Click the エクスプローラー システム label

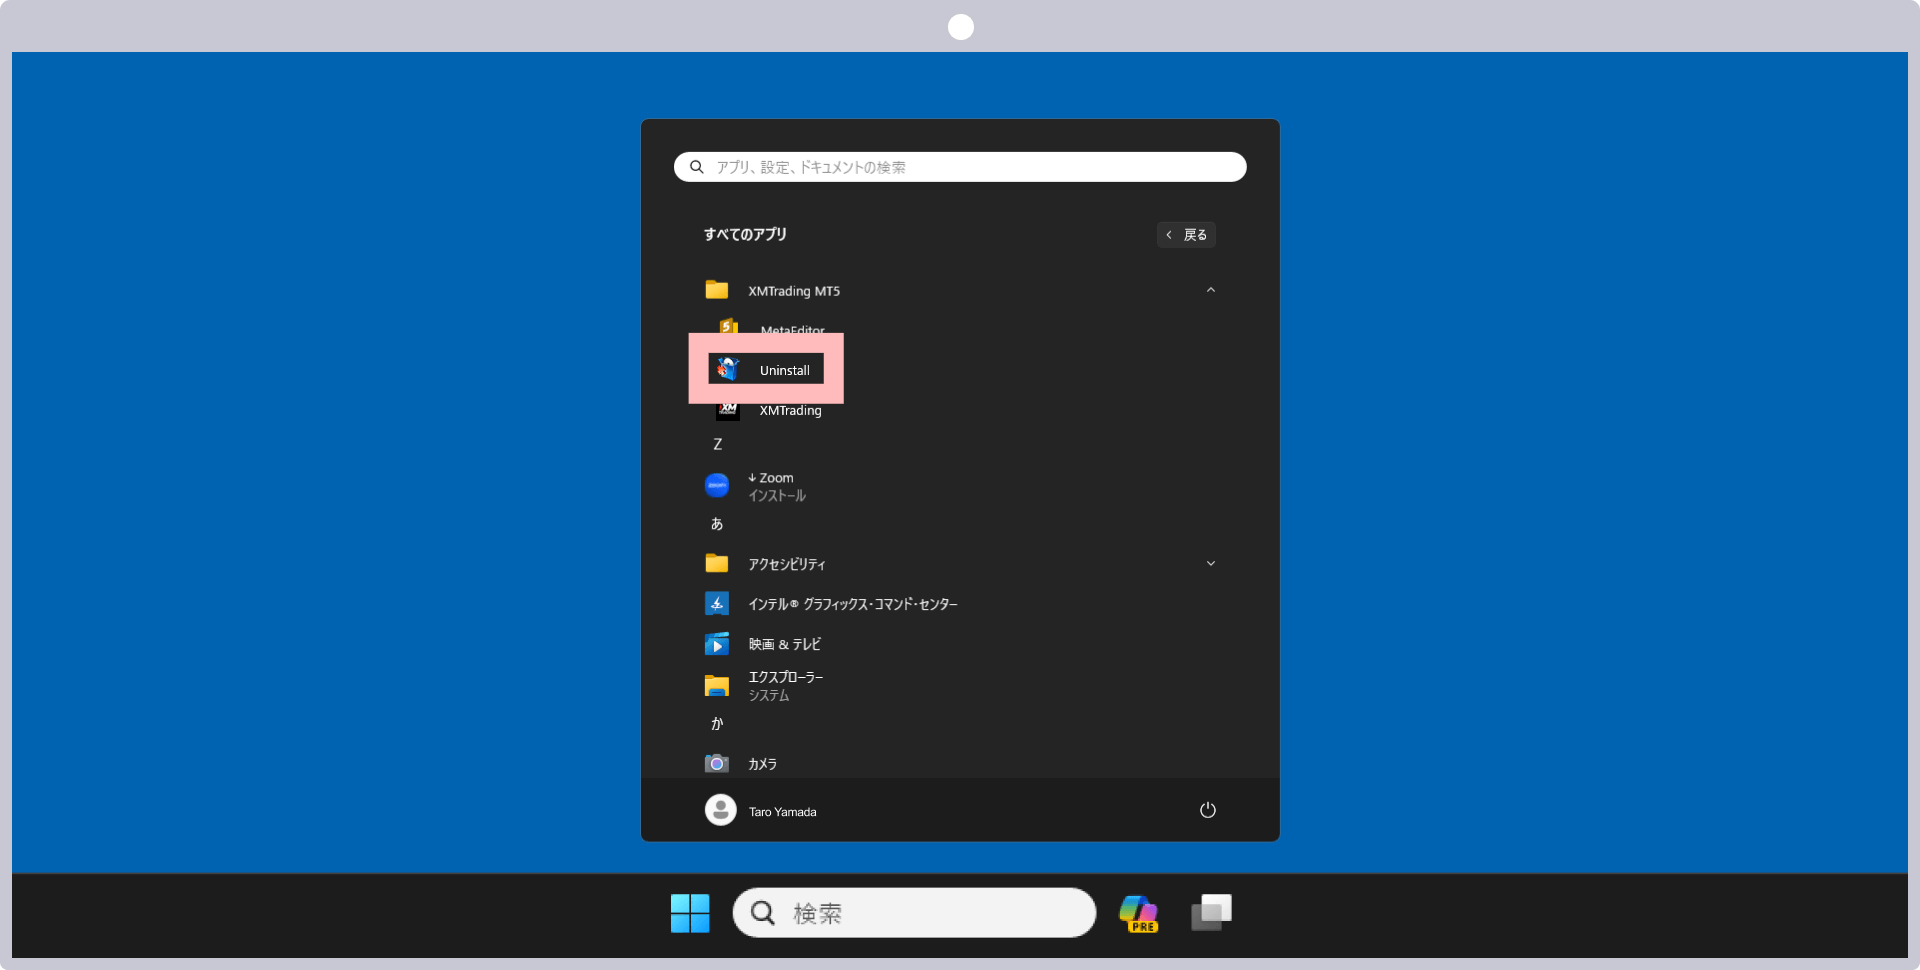click(x=786, y=686)
